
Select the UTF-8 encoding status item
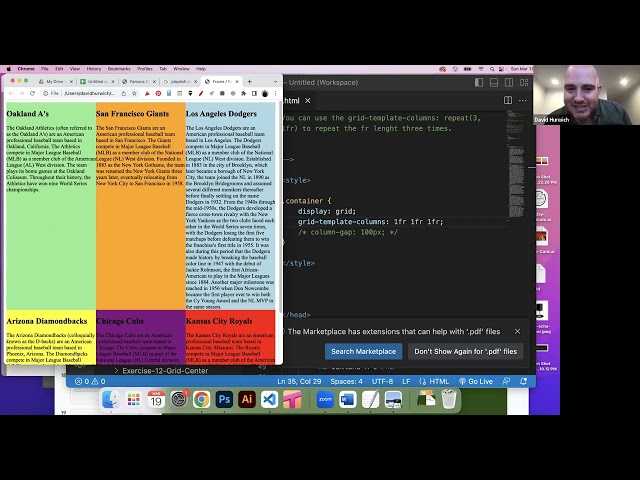coord(382,381)
